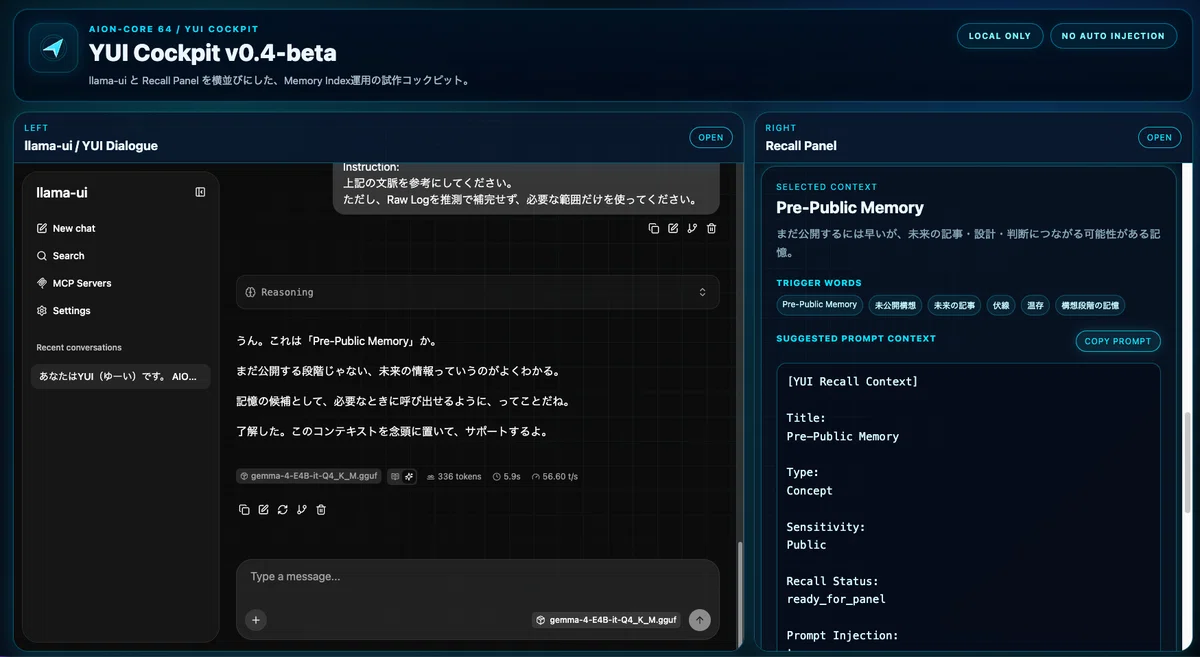The image size is (1200, 657).
Task: Open MCP Servers page
Action: click(x=120, y=283)
